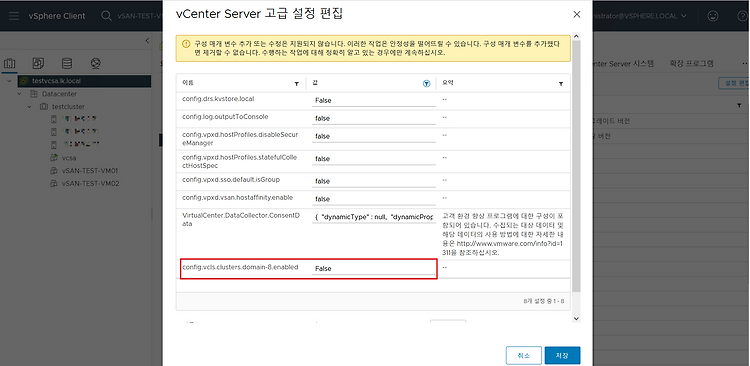
Task: Click the dialog scrollbar down arrow
Action: (576, 318)
